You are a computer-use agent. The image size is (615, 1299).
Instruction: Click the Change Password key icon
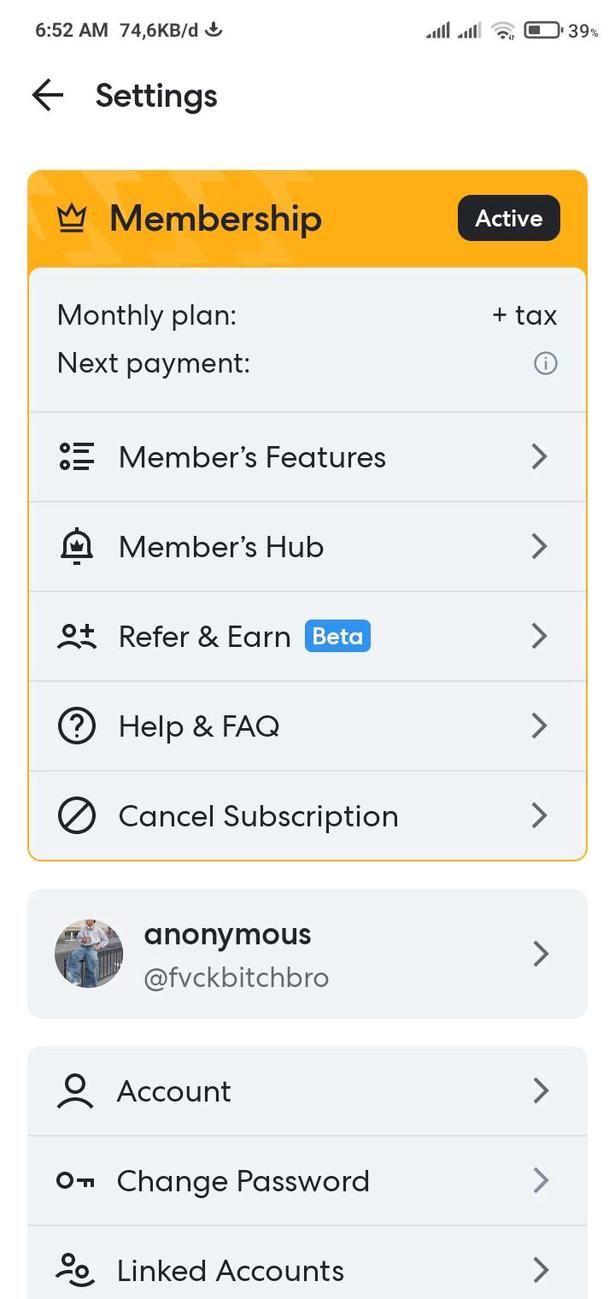pos(76,1181)
